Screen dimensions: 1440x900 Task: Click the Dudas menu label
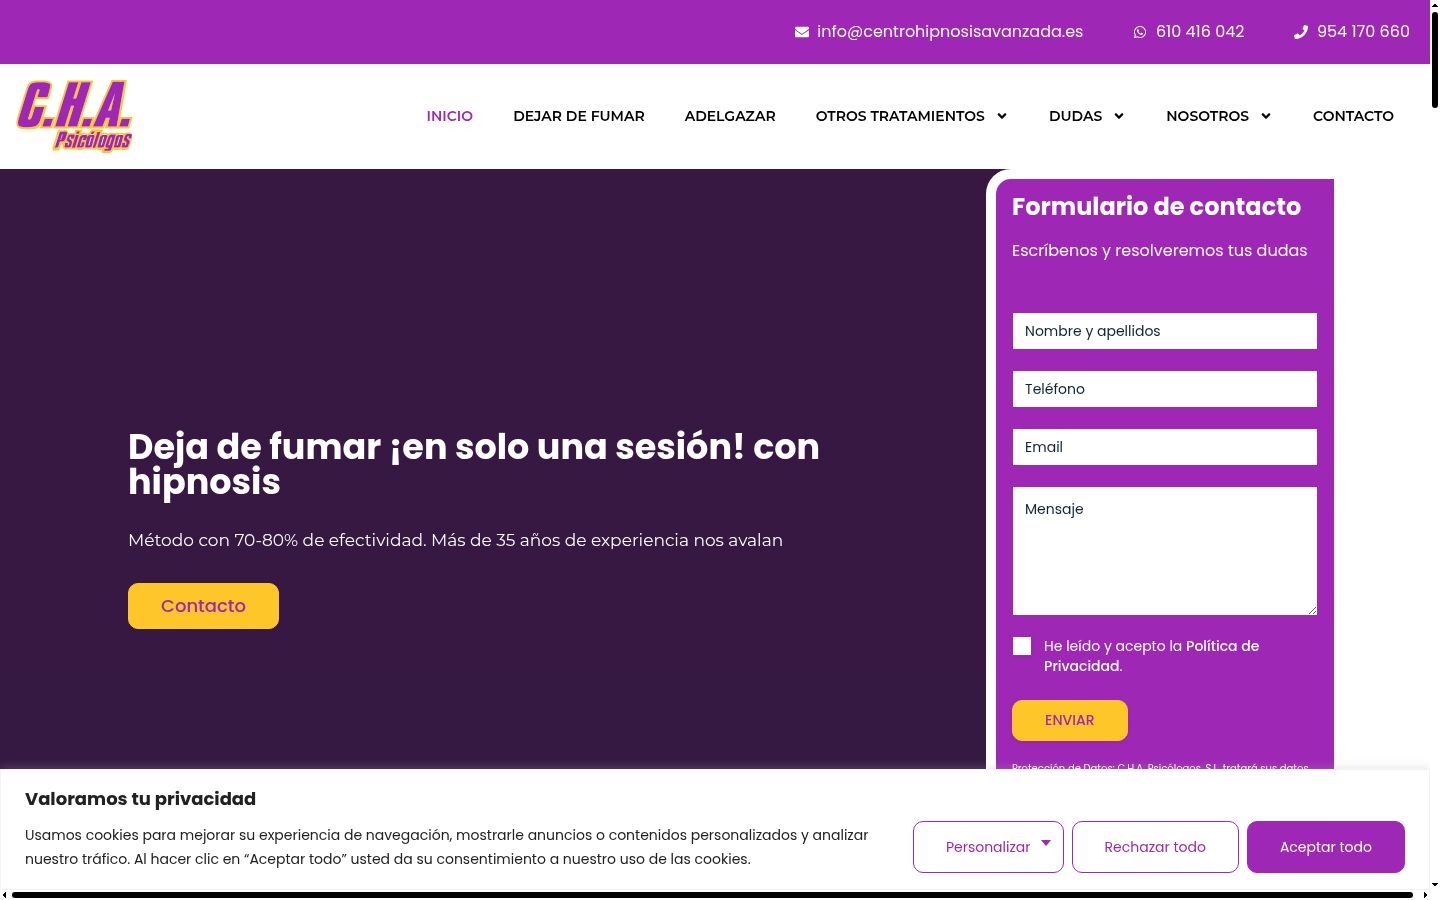coord(1075,116)
